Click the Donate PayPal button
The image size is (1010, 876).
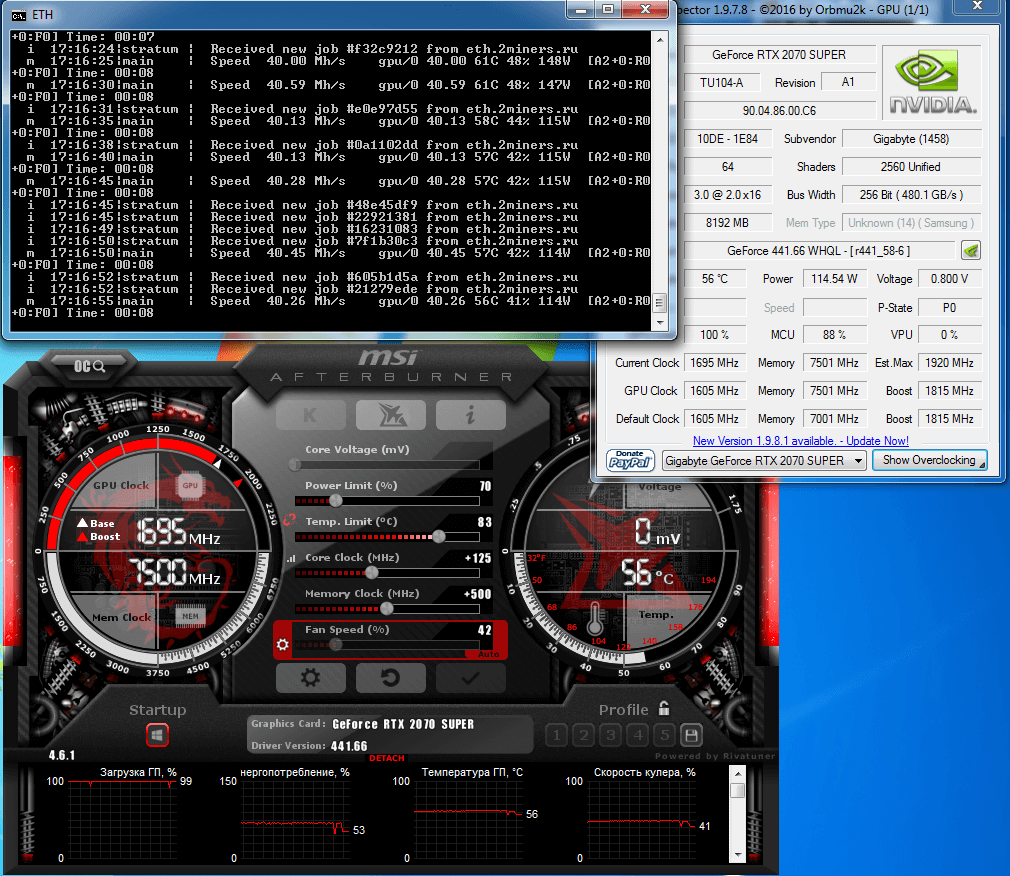tap(631, 460)
